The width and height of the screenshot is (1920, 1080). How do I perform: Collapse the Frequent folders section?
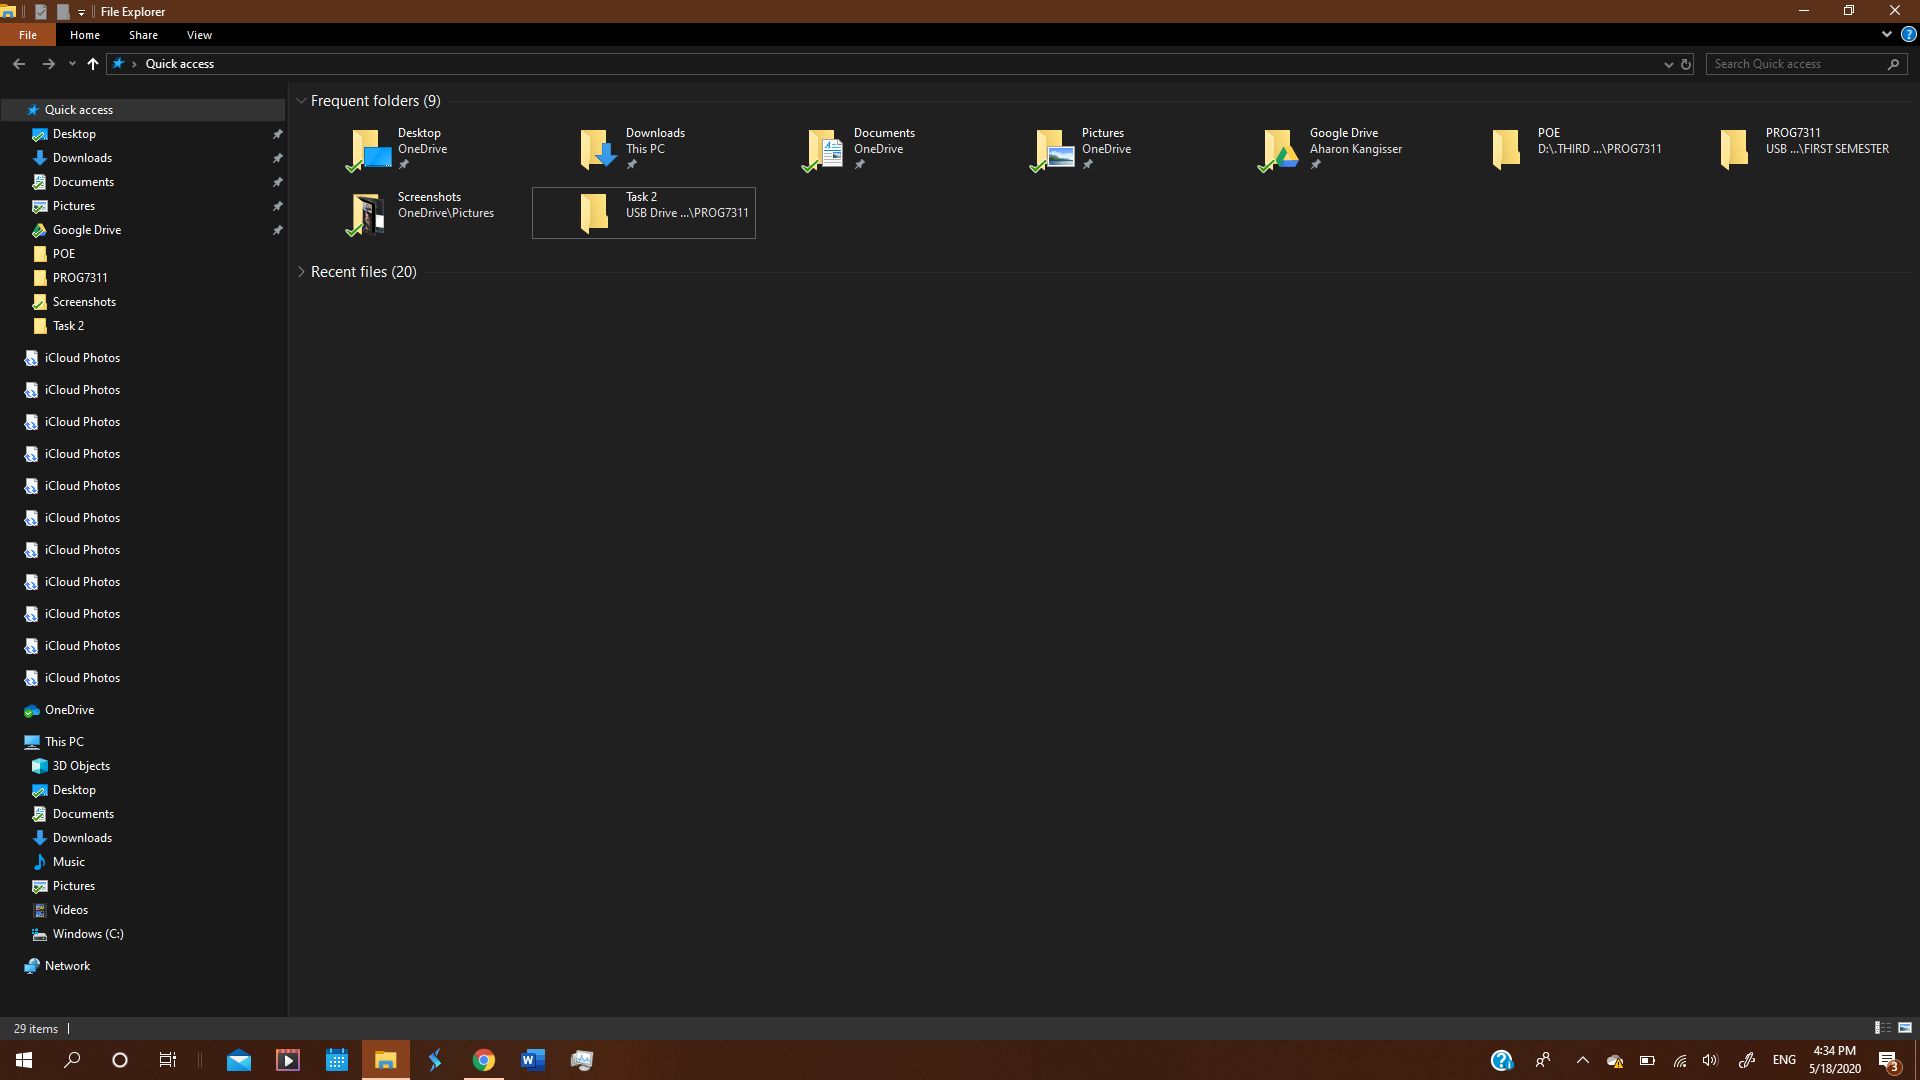[301, 100]
